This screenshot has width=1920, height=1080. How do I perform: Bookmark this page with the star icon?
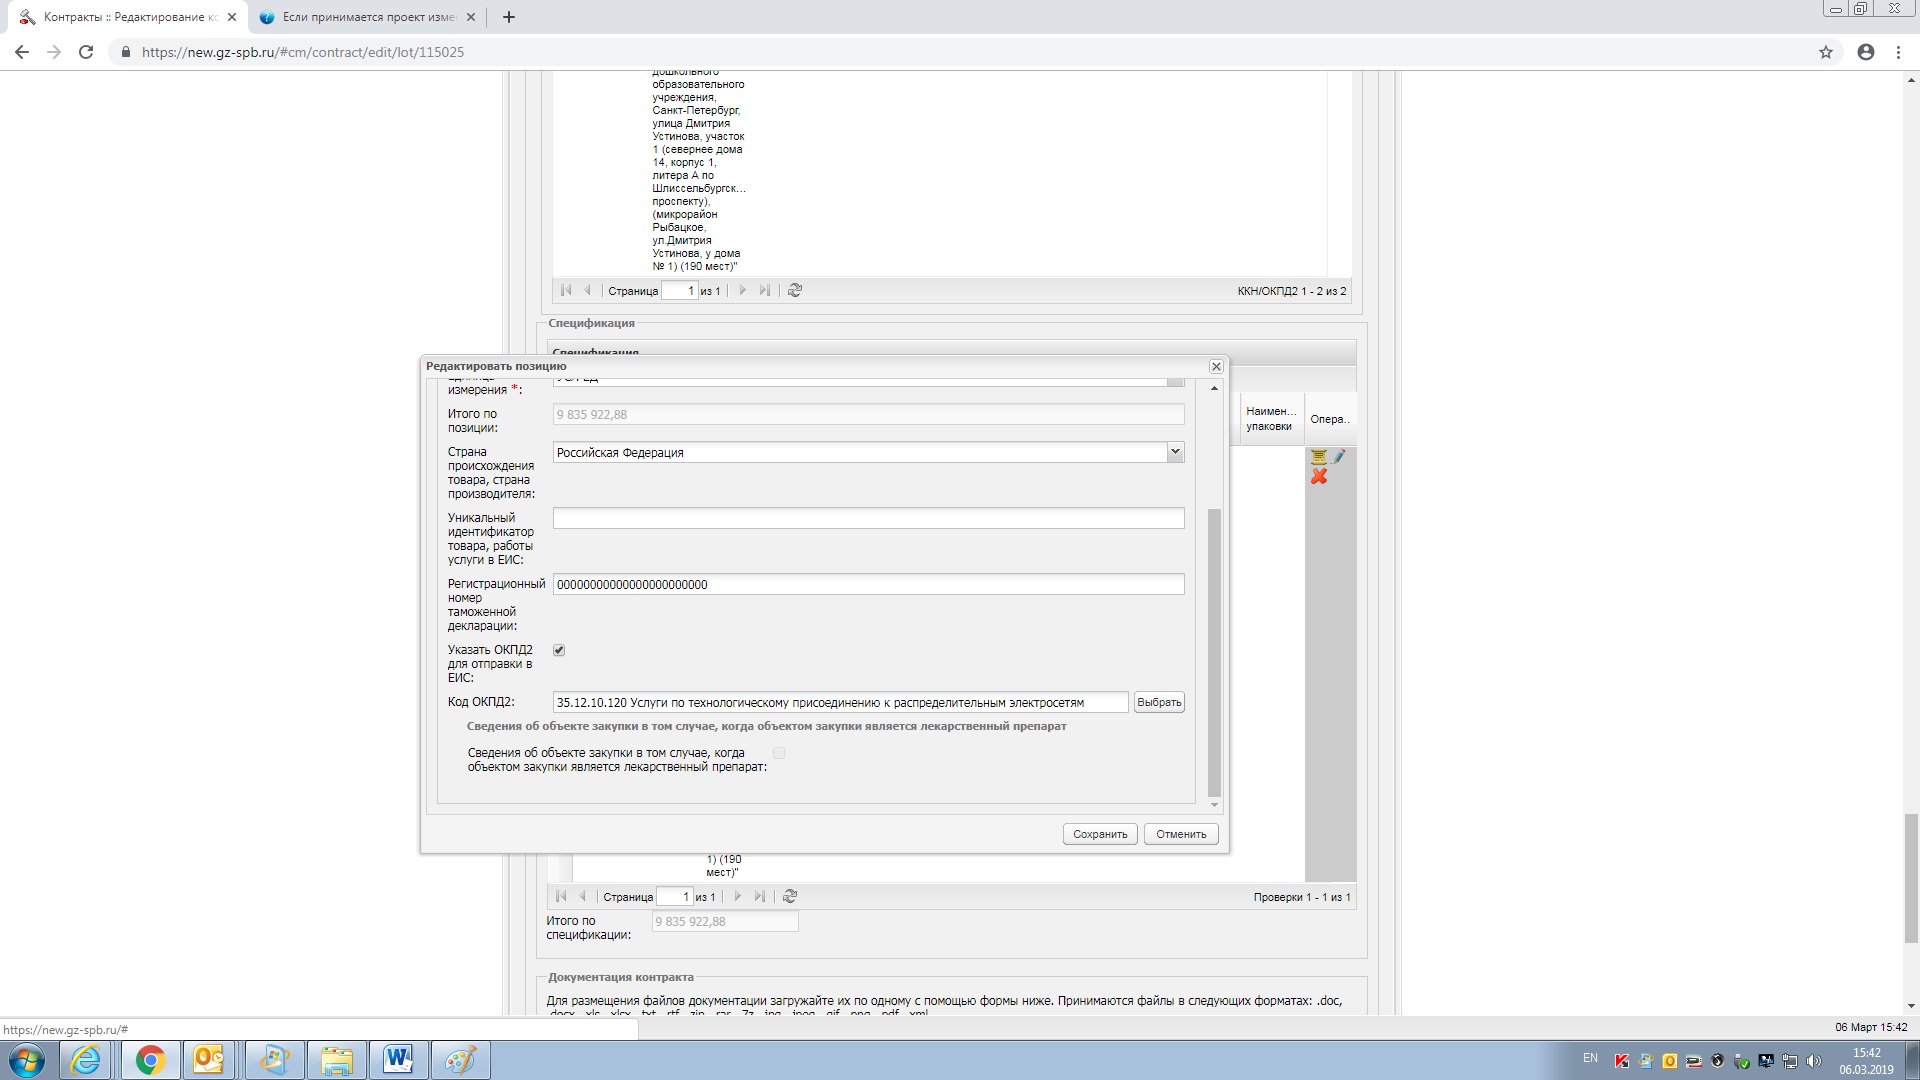[x=1826, y=52]
